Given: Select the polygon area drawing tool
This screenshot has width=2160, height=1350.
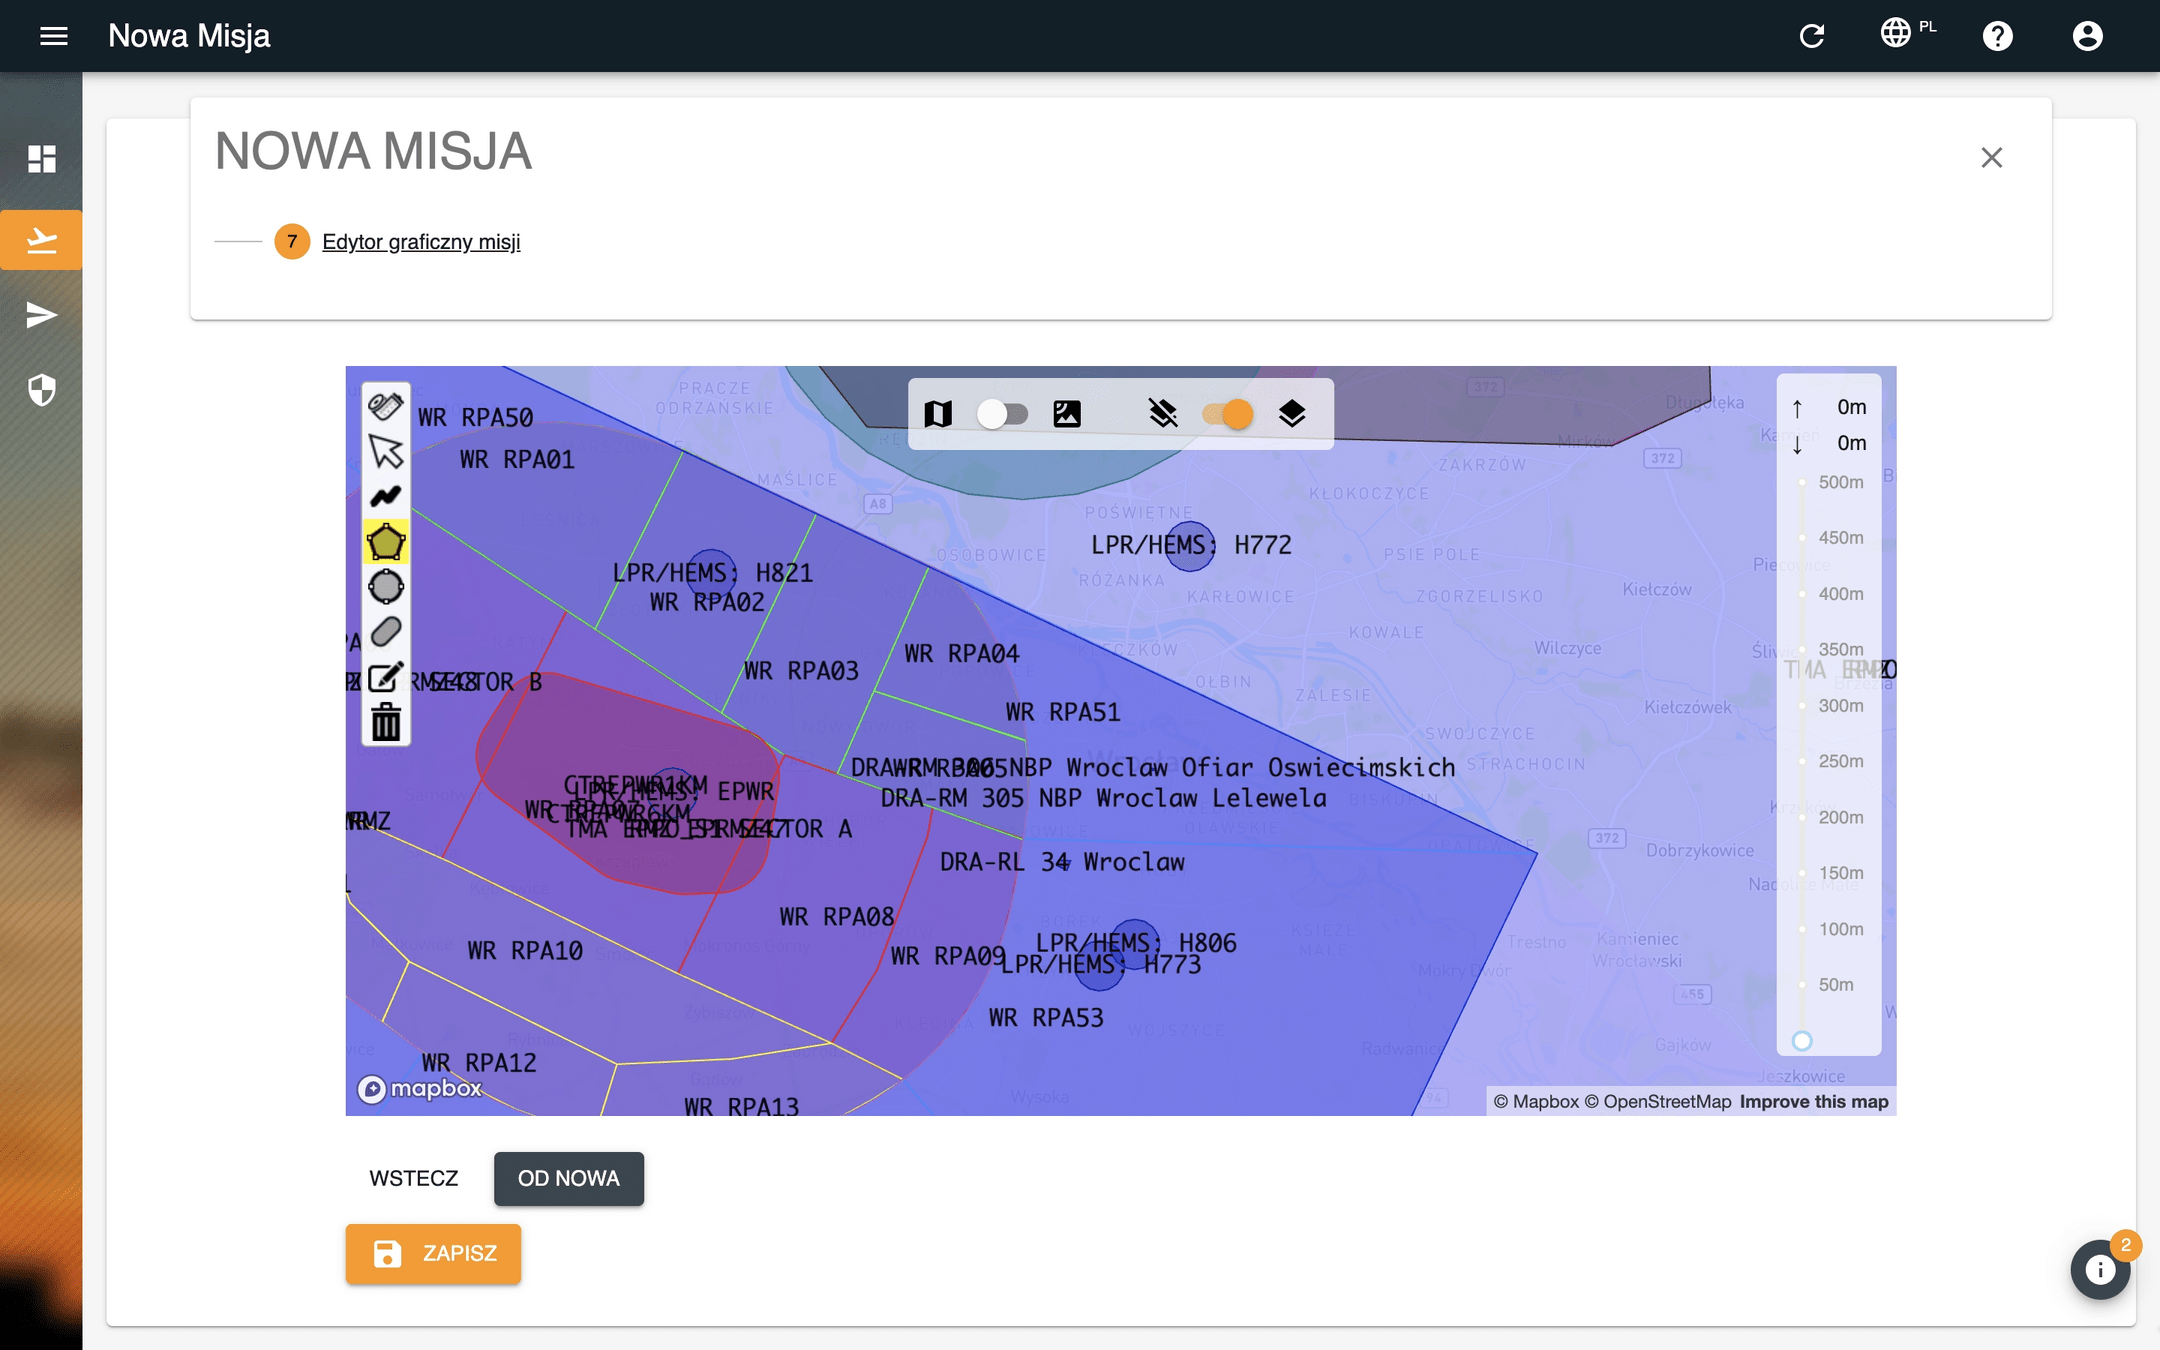Looking at the screenshot, I should pyautogui.click(x=386, y=542).
